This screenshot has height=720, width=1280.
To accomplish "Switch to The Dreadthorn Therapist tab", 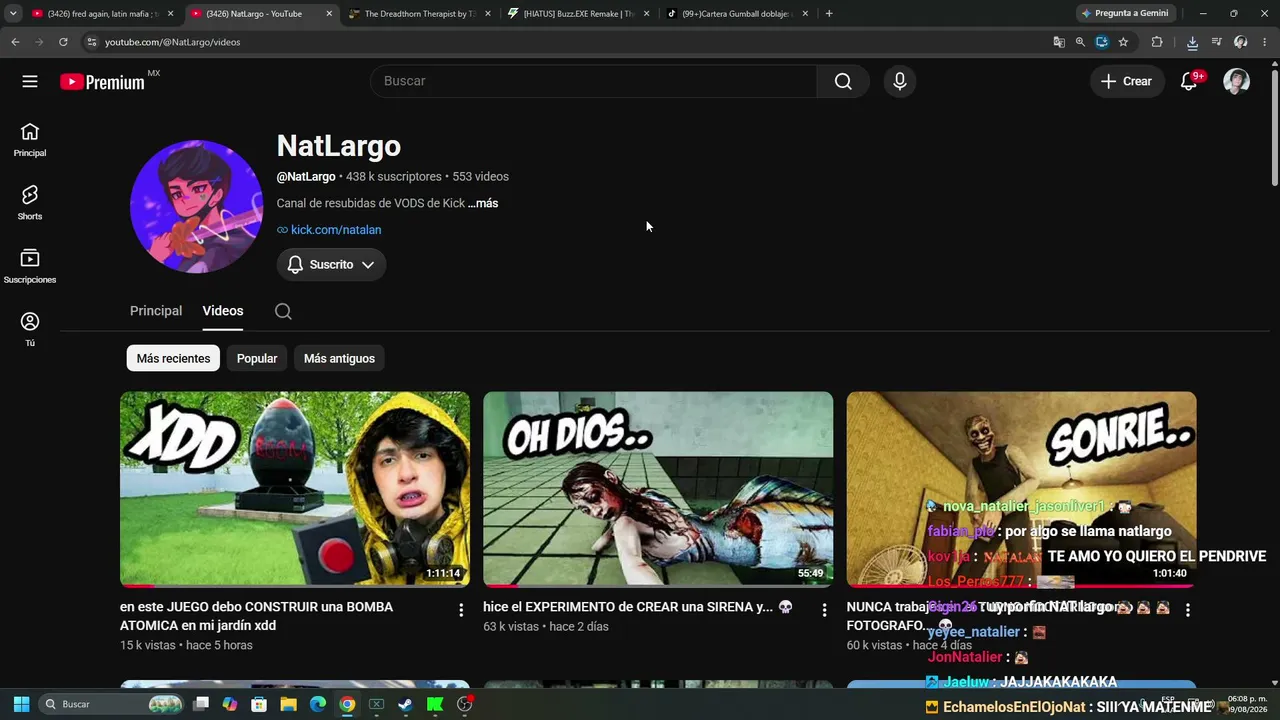I will point(419,14).
